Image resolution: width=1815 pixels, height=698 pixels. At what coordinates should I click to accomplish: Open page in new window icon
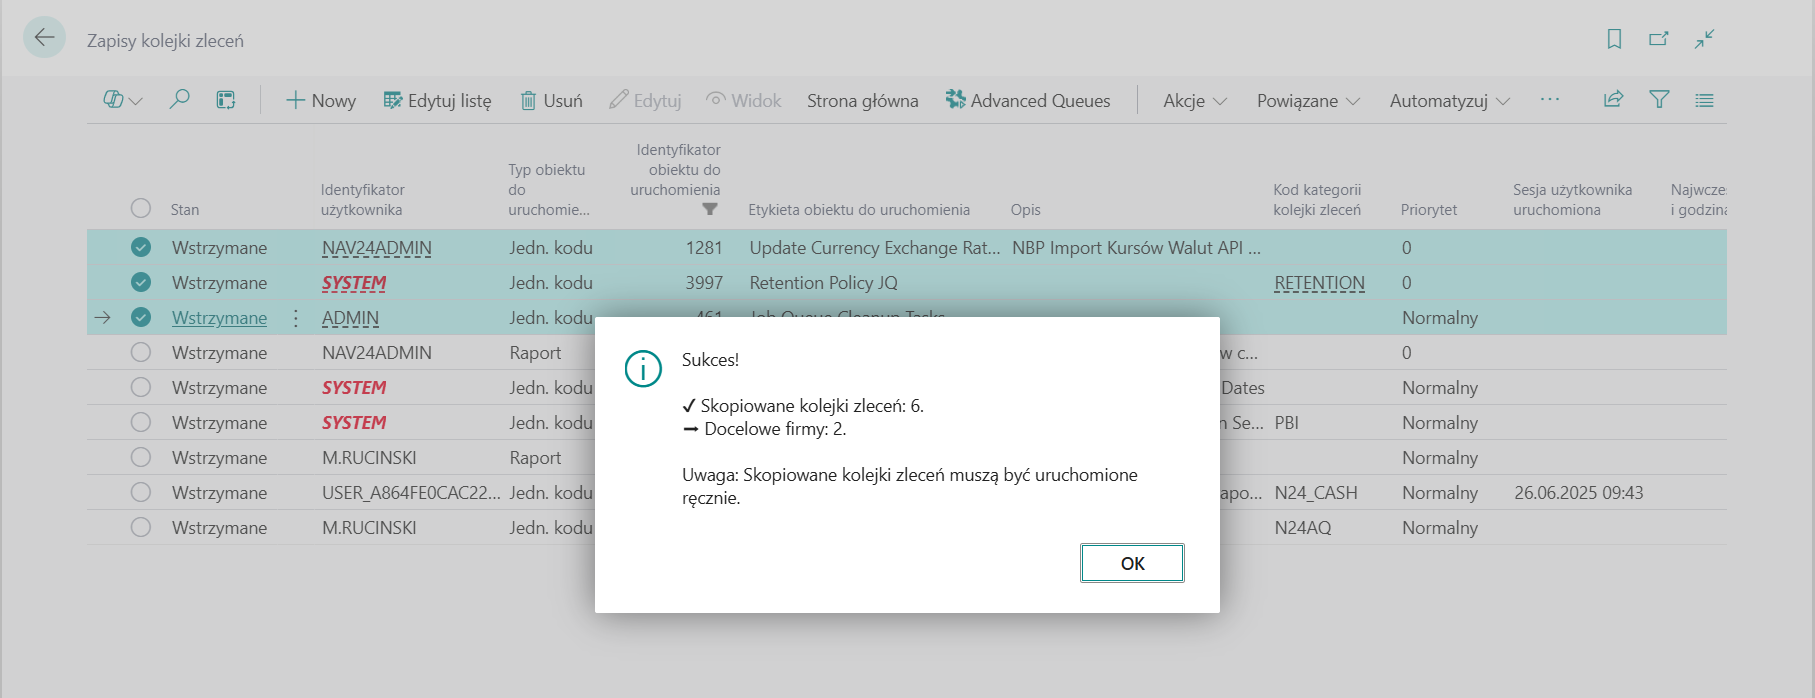coord(1659,39)
